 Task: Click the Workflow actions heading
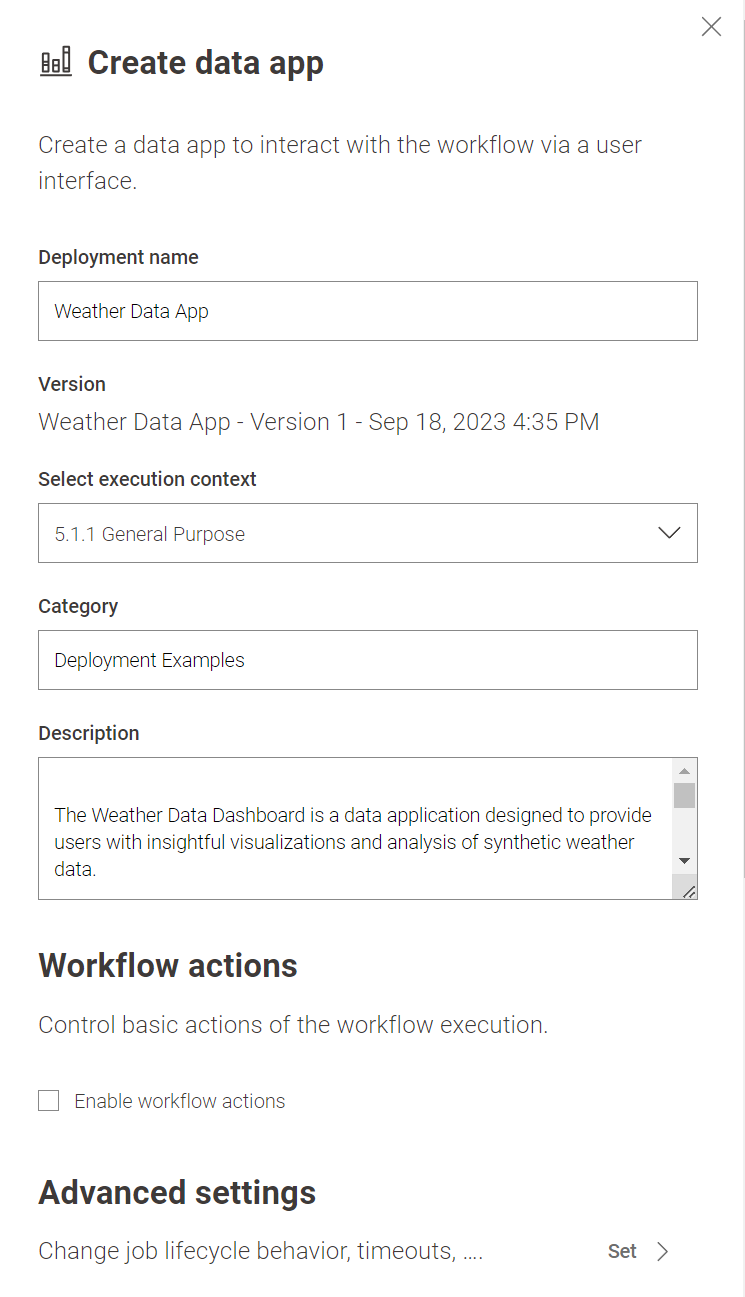(x=168, y=966)
